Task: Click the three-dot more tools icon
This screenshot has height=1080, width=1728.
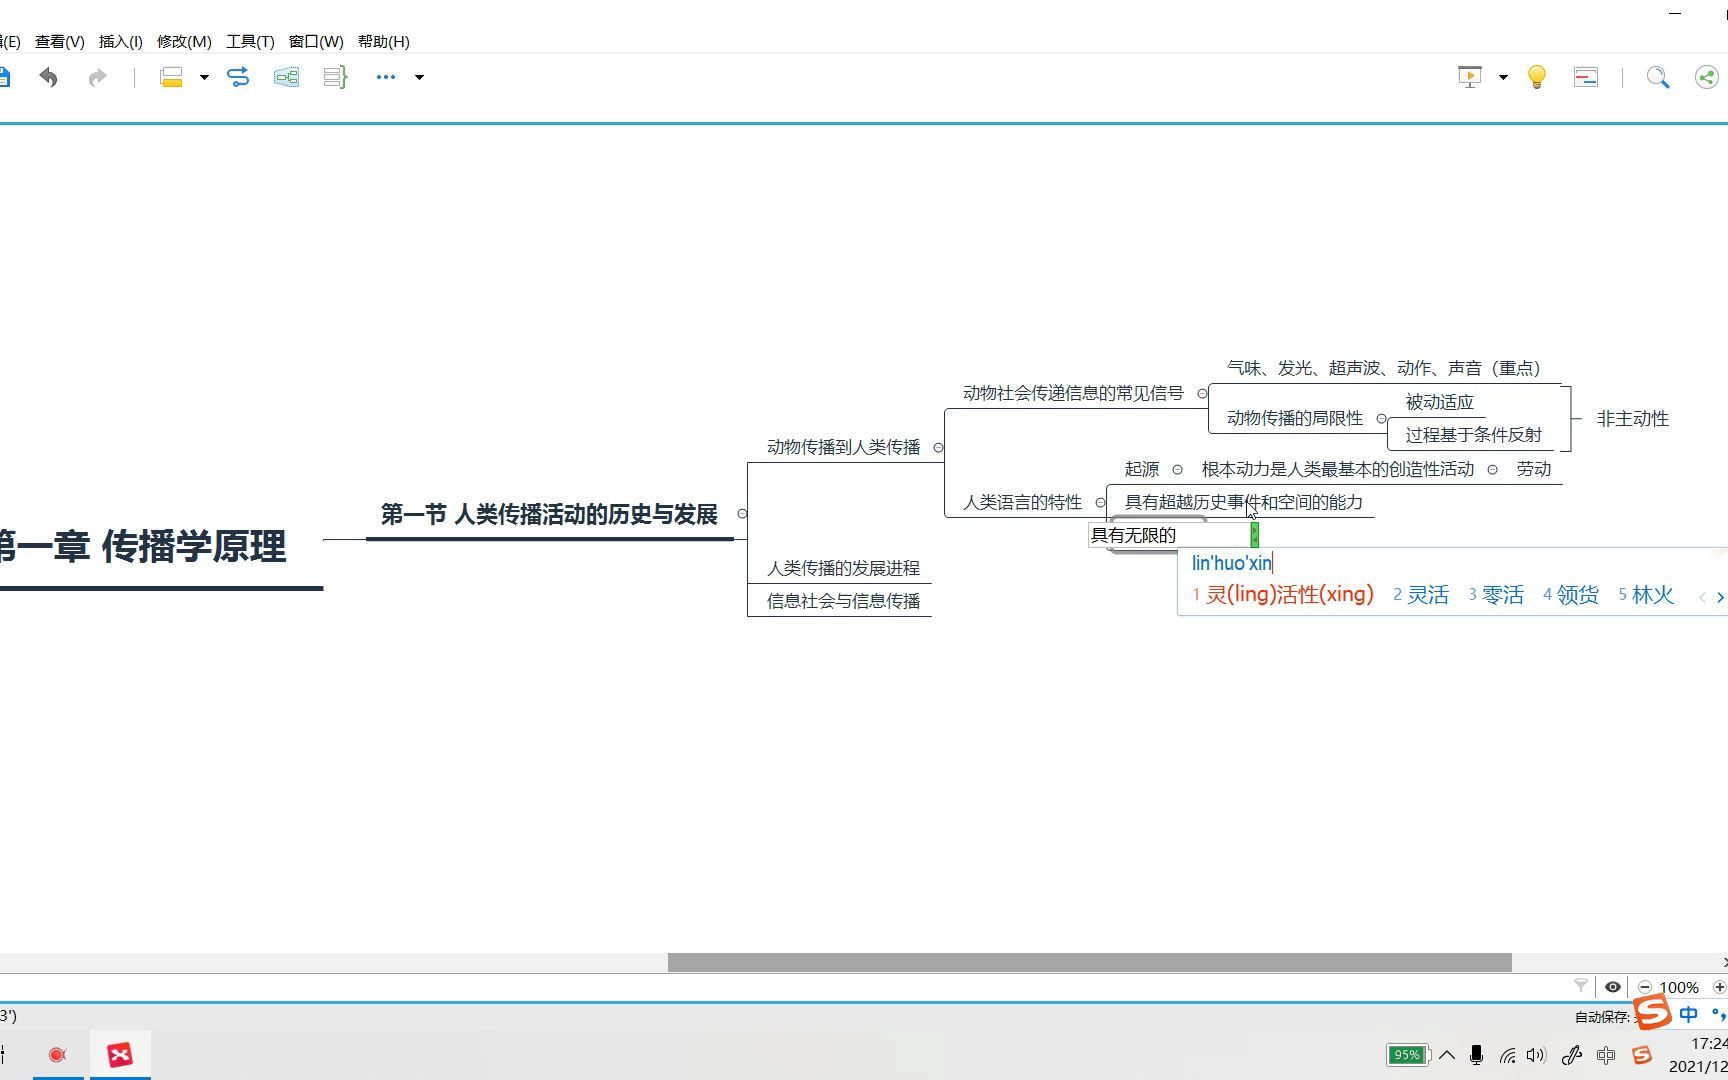Action: [386, 77]
